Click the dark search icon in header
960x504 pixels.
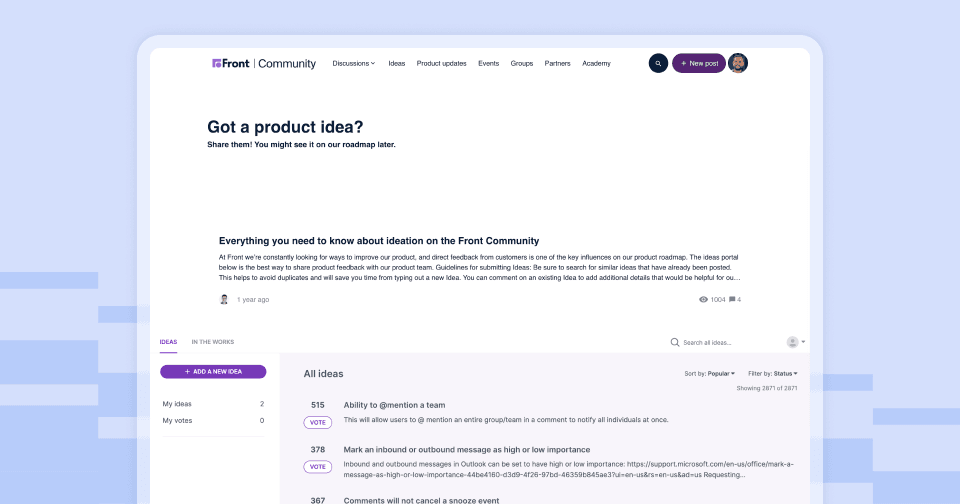coord(658,63)
